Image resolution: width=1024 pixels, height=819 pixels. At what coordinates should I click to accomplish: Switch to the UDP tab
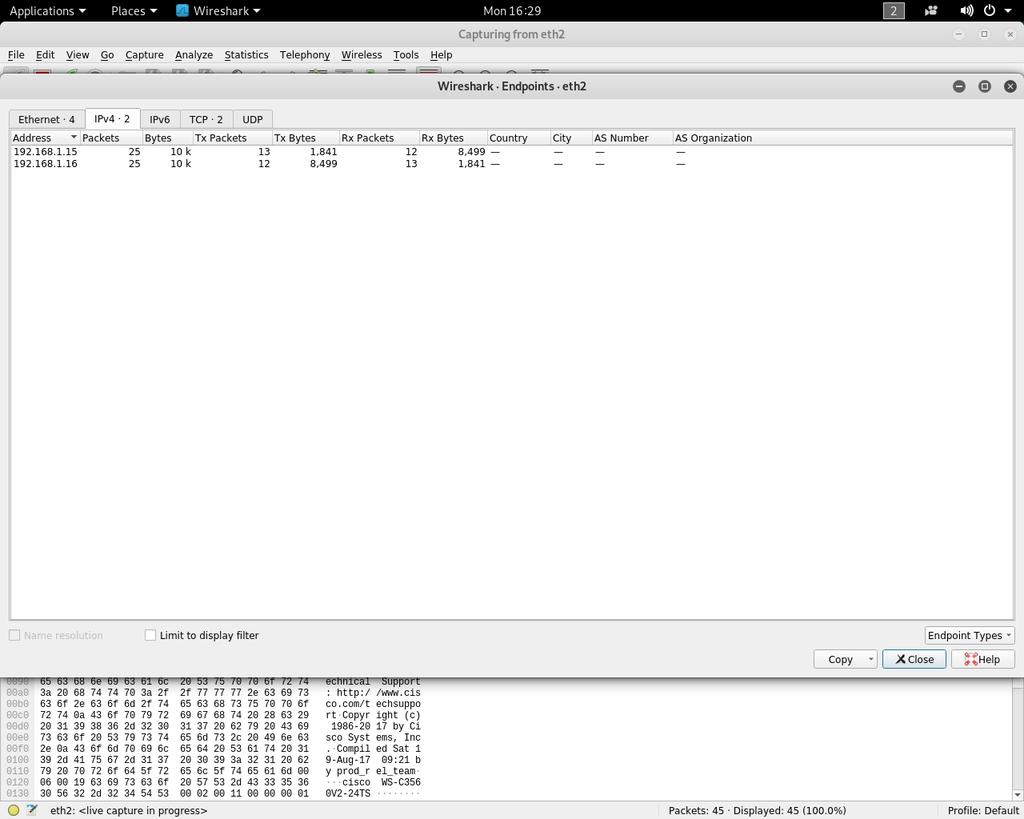[253, 120]
